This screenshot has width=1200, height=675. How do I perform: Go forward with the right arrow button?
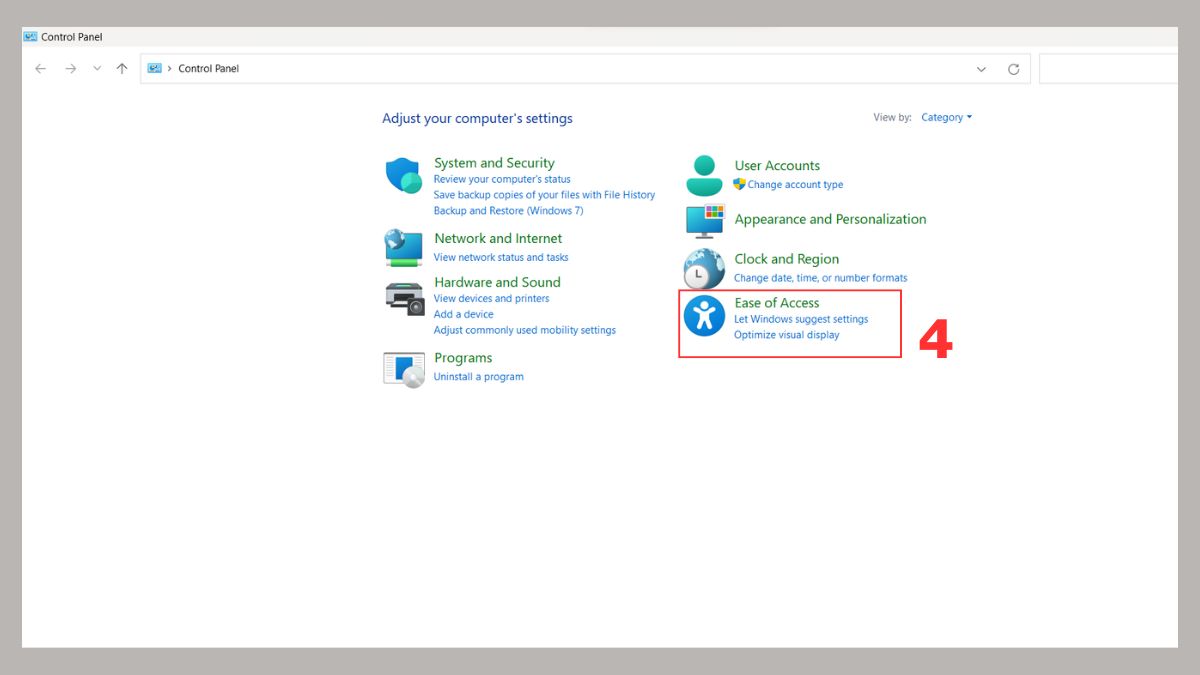pyautogui.click(x=70, y=69)
